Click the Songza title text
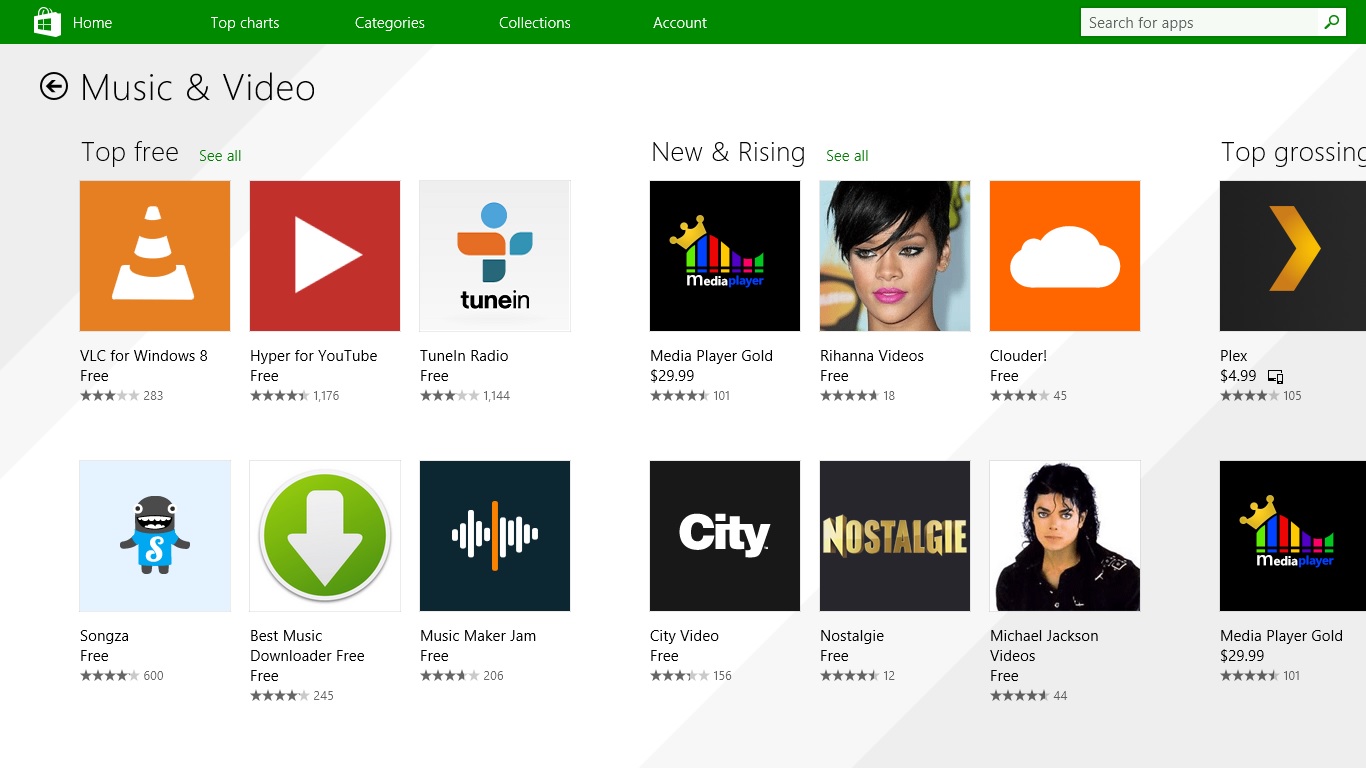1366x768 pixels. tap(104, 636)
